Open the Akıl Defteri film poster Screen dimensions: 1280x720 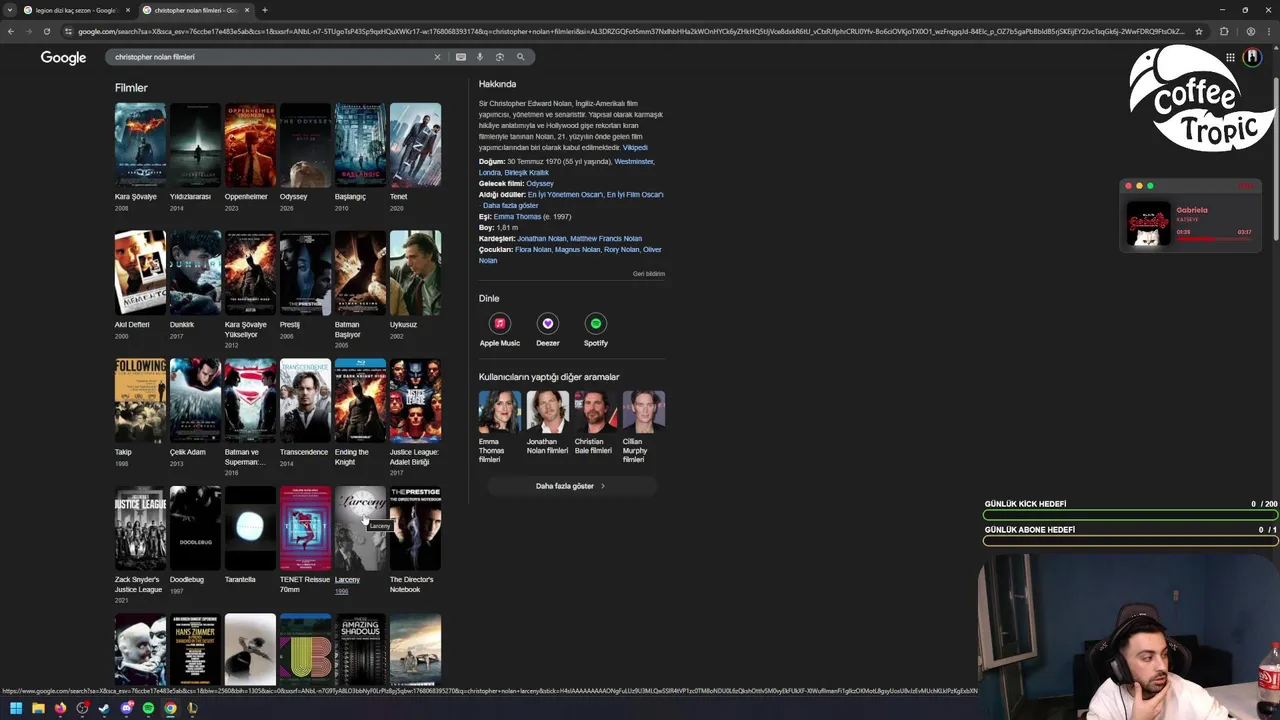tap(140, 273)
